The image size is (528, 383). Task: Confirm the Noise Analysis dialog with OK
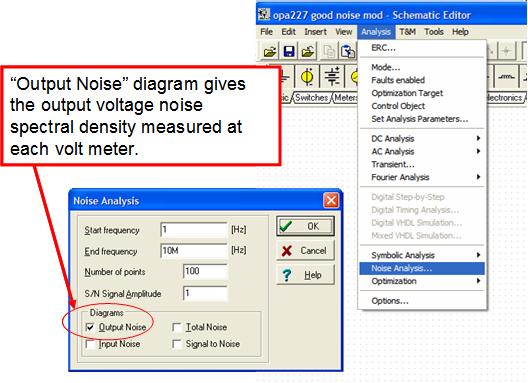[305, 226]
